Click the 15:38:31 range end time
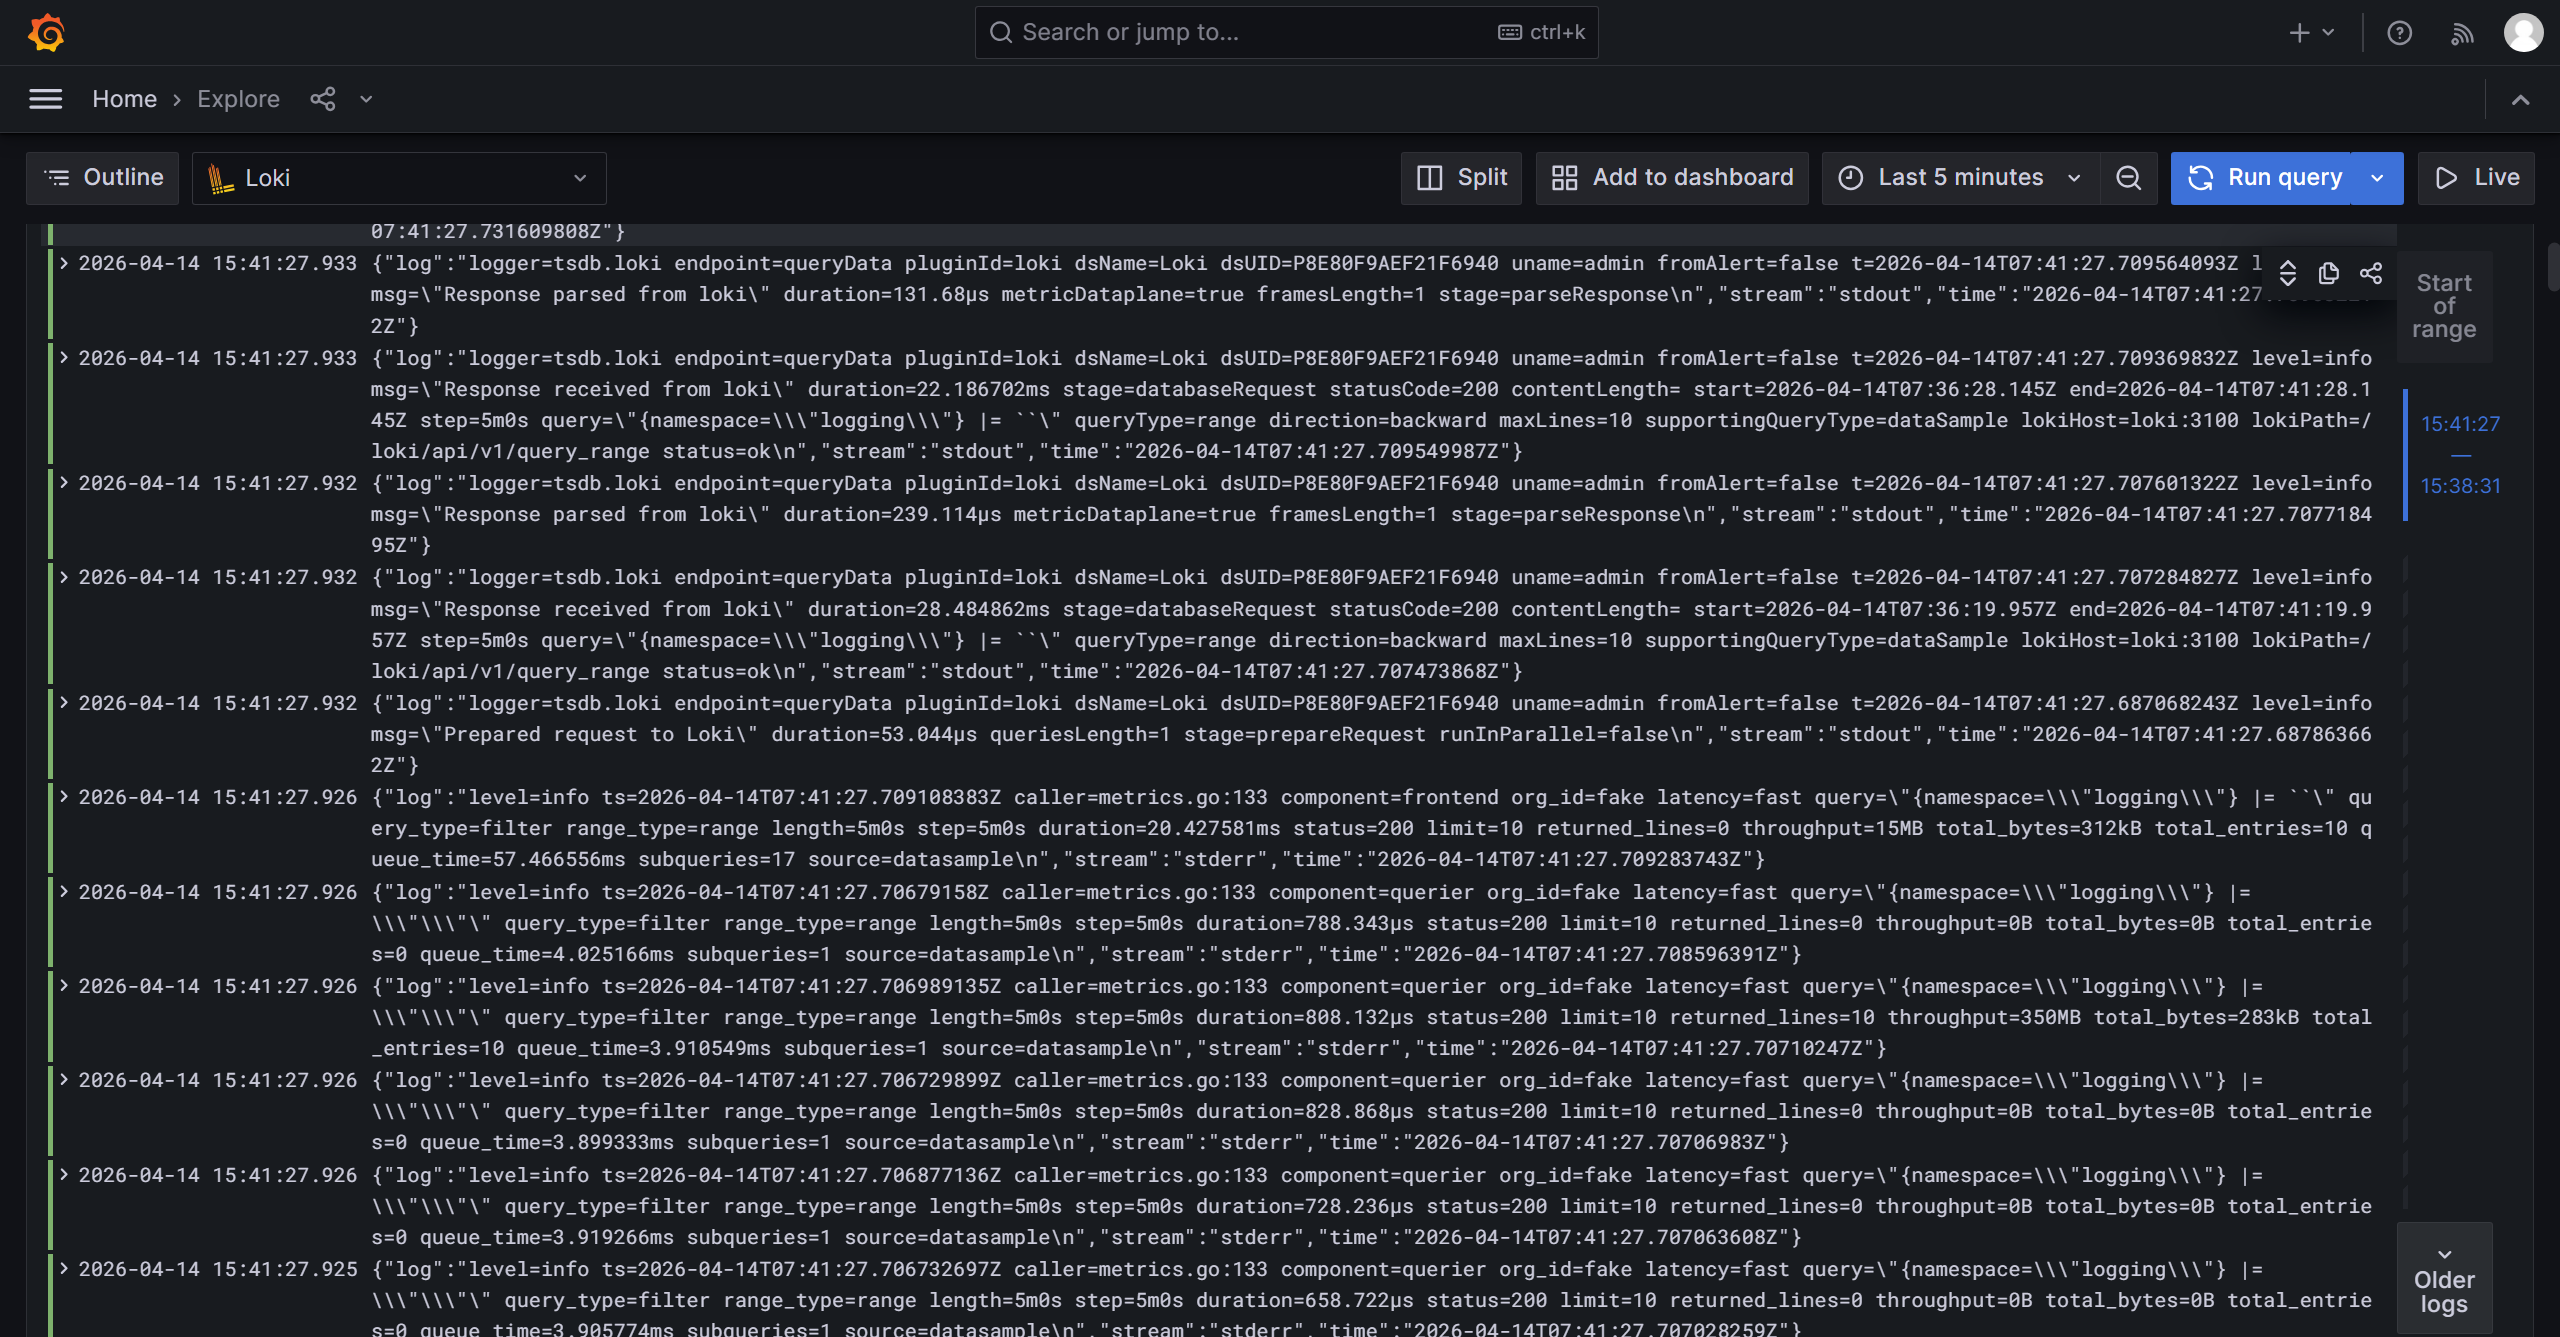The height and width of the screenshot is (1337, 2560). 2460,486
